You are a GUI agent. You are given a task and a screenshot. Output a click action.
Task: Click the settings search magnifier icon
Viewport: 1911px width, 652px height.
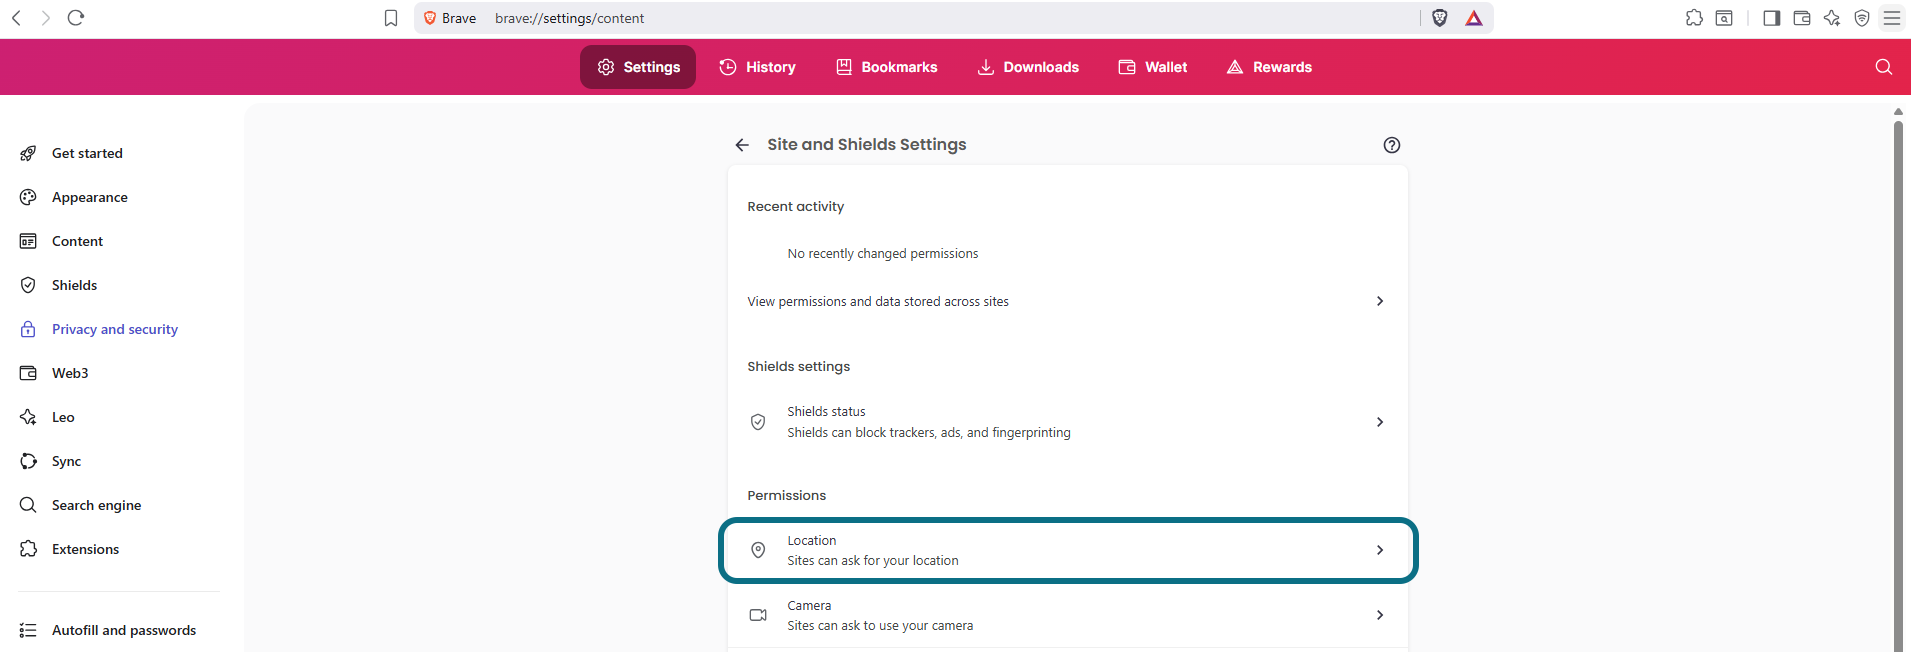click(1884, 67)
